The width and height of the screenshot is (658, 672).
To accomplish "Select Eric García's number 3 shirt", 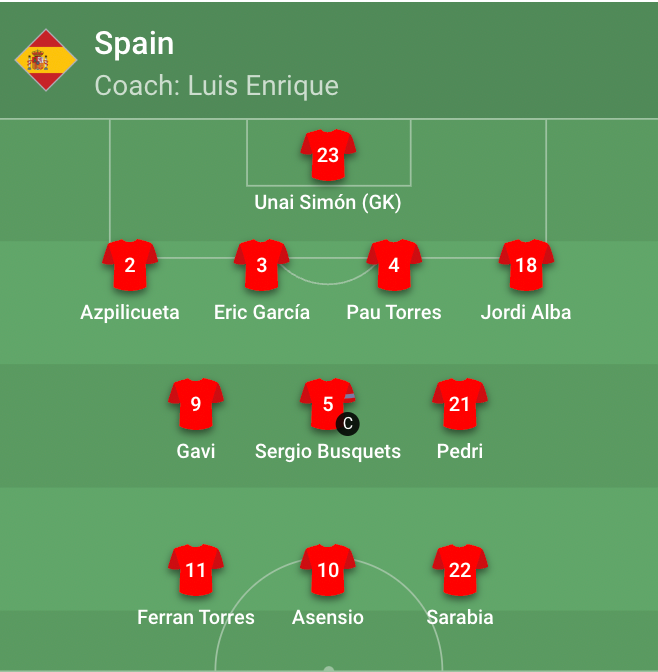I will (262, 265).
